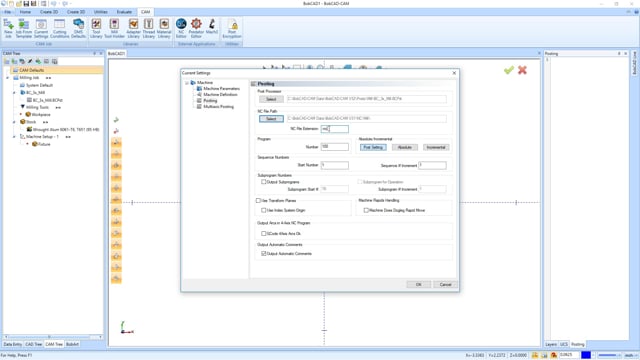Click the first status bar icon beside the Z coordinate
This screenshot has height=360, width=640.
click(x=535, y=355)
